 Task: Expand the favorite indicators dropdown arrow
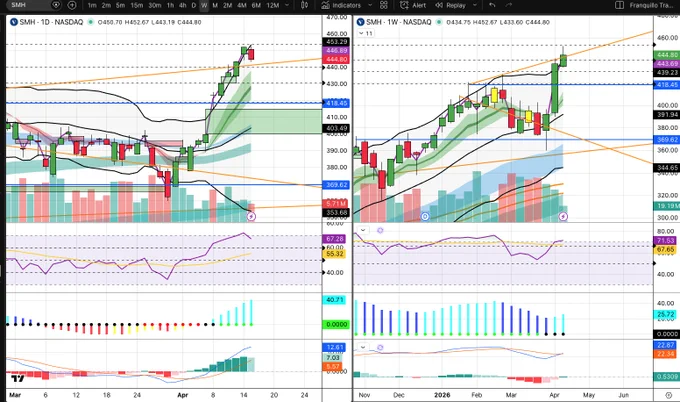(370, 6)
